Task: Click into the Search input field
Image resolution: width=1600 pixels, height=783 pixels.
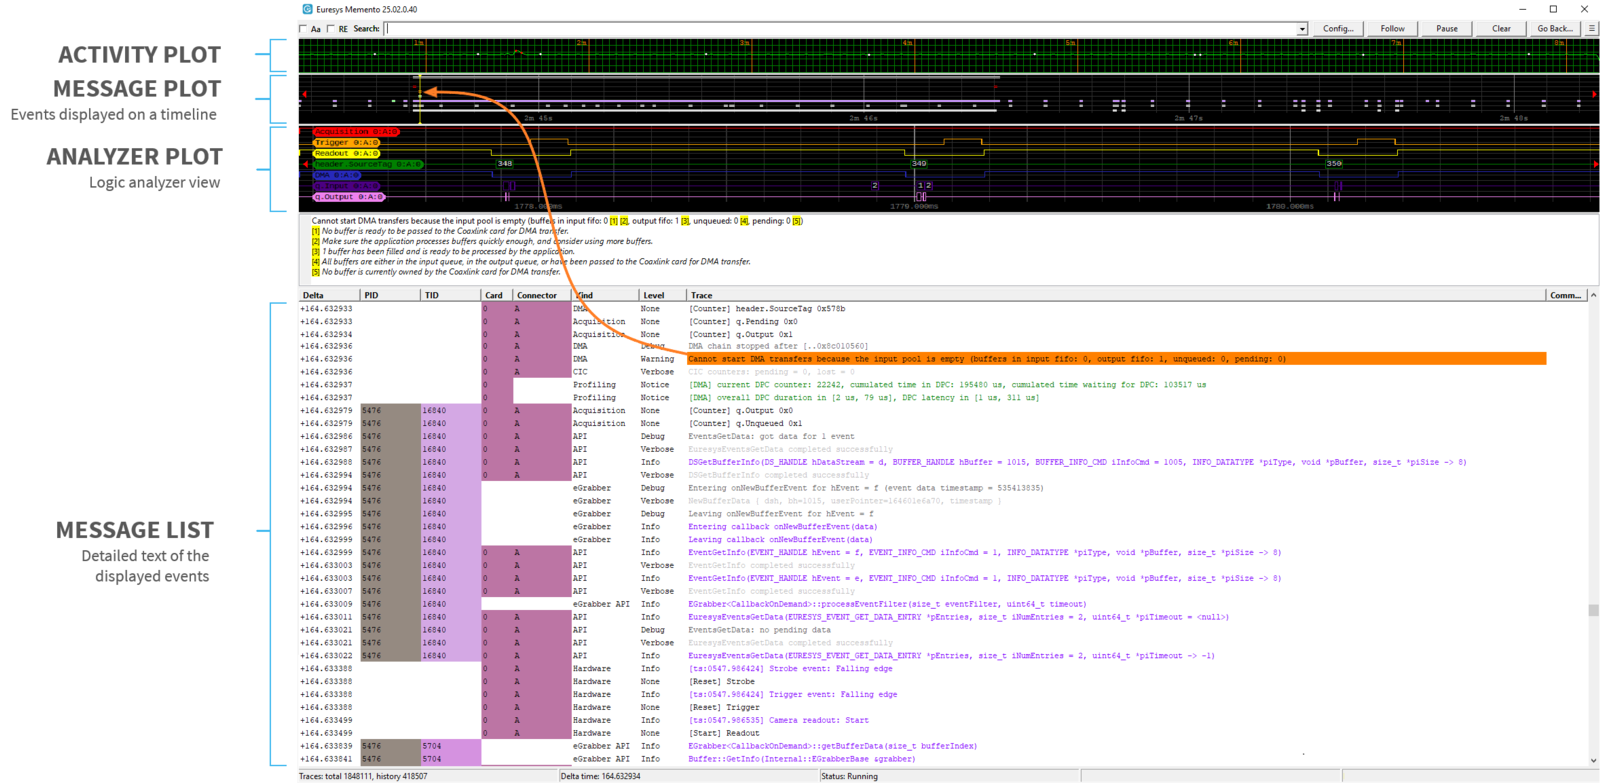Action: point(840,29)
